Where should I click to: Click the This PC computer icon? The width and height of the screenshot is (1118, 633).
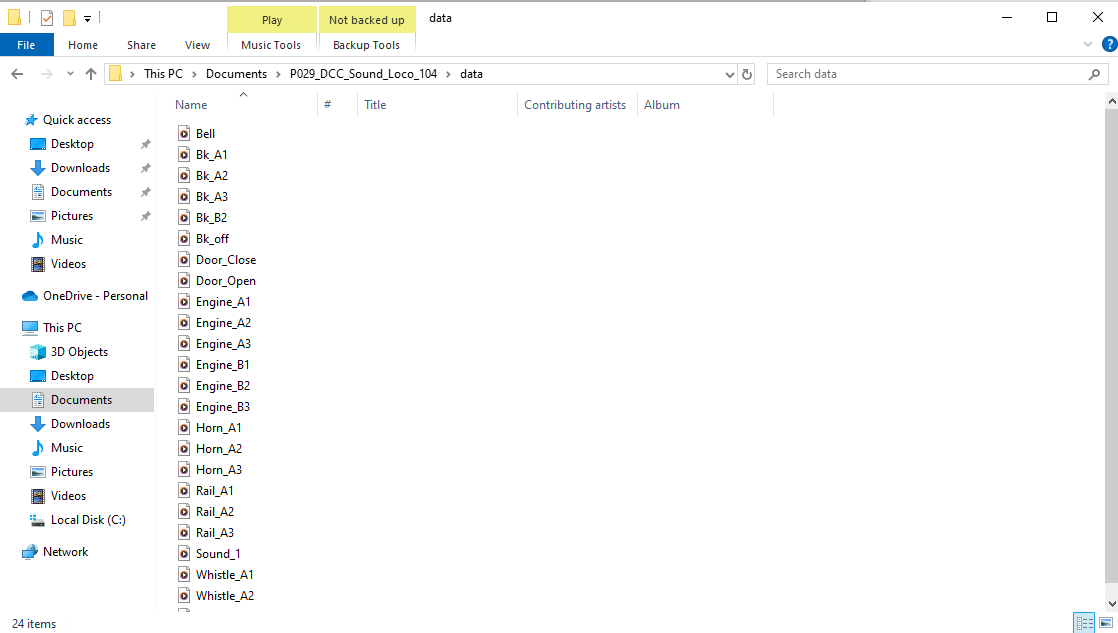pyautogui.click(x=30, y=328)
